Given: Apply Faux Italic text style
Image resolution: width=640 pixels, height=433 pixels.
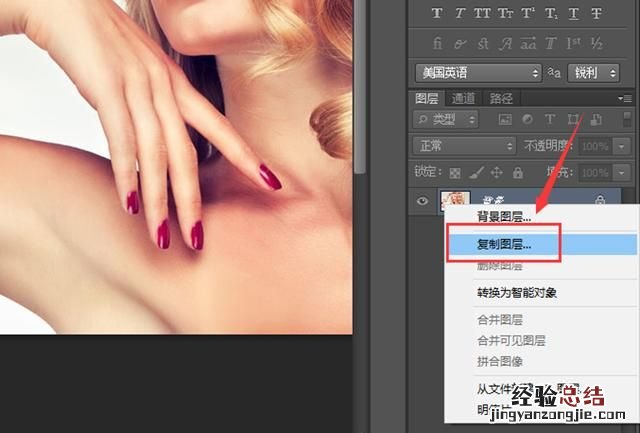Looking at the screenshot, I should coord(460,13).
